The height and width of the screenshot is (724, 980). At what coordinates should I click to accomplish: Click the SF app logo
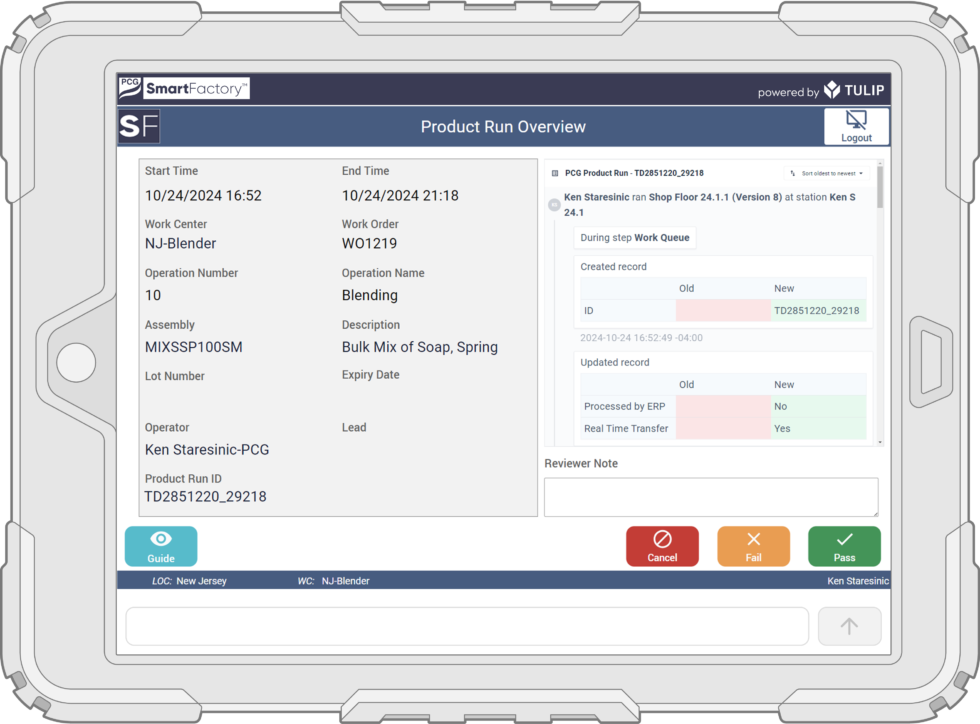click(x=139, y=126)
